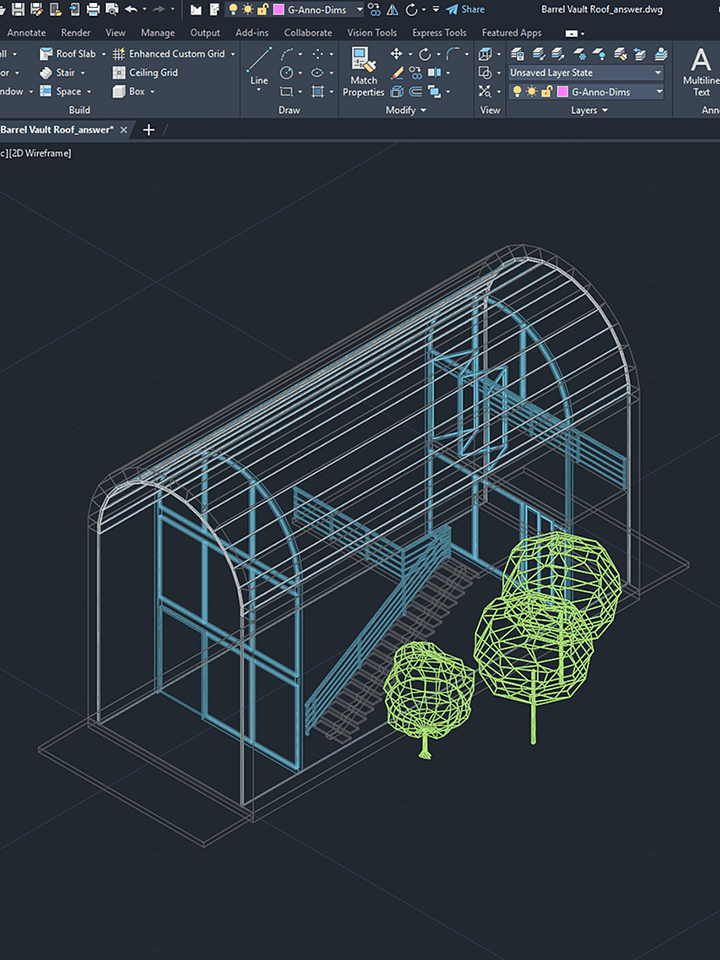Click the Share button
This screenshot has height=960, width=720.
465,10
